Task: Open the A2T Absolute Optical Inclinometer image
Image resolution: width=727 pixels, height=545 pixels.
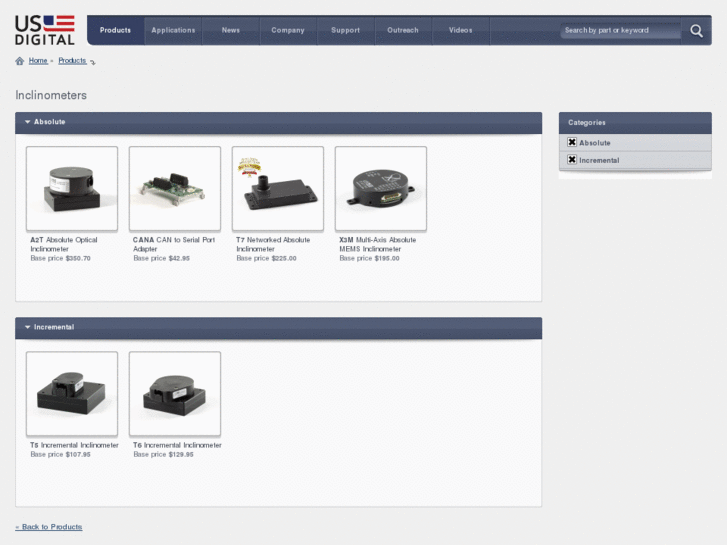Action: coord(72,188)
